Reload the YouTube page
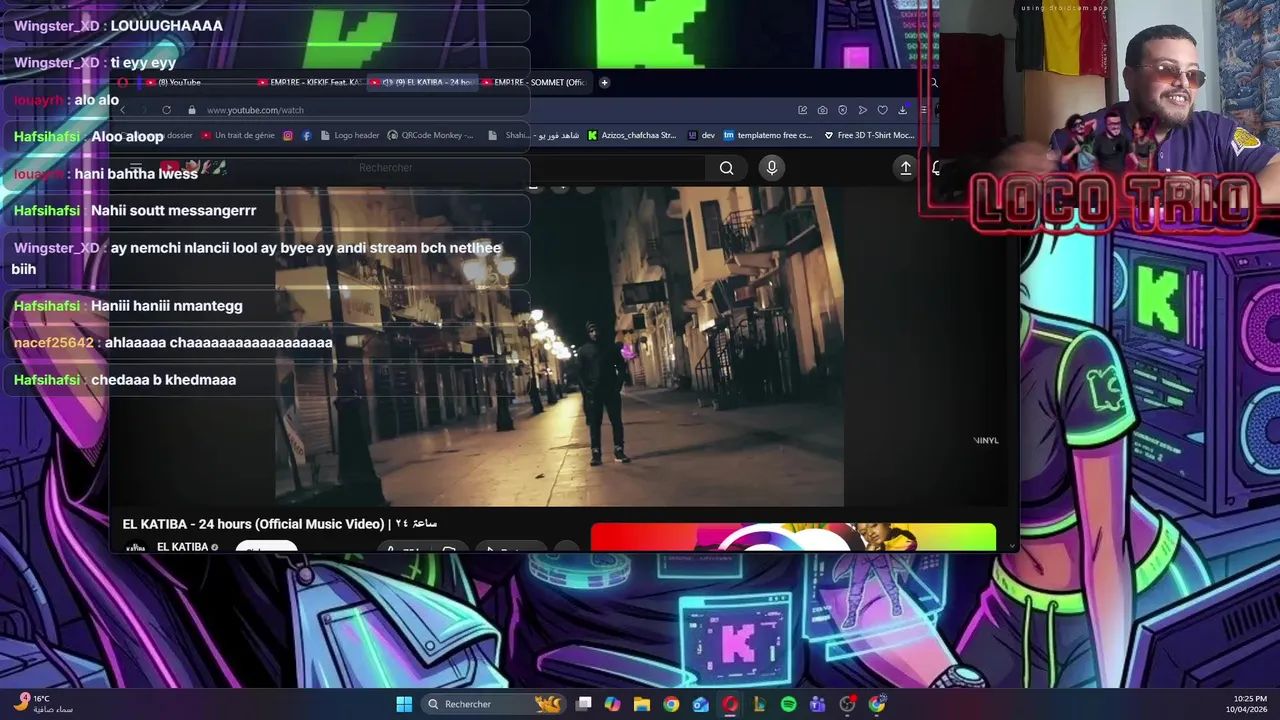Viewport: 1280px width, 720px height. (x=166, y=110)
